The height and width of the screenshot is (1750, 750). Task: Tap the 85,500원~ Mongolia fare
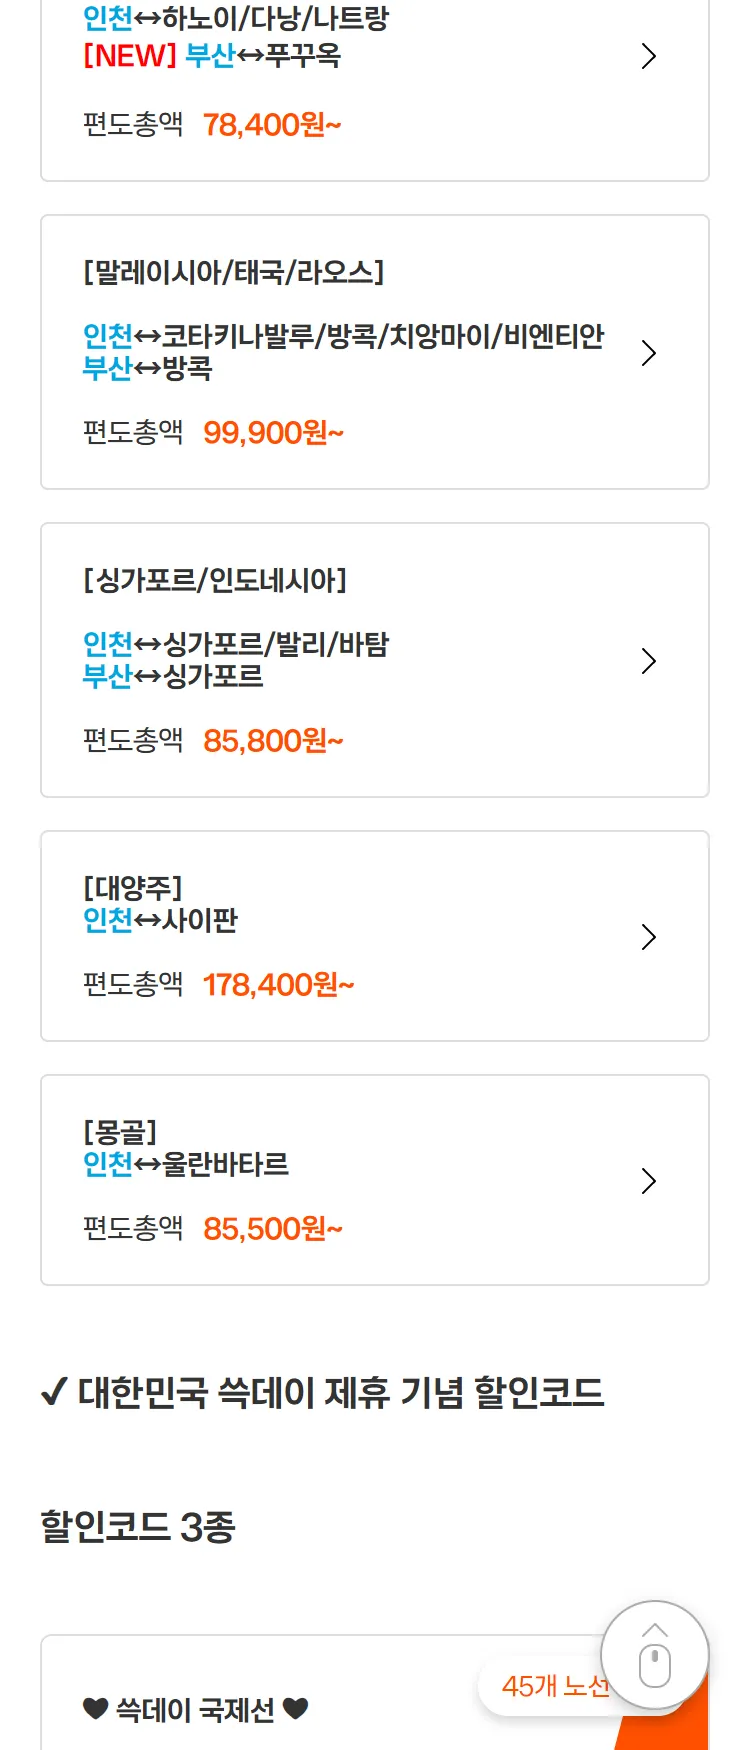(x=273, y=1229)
